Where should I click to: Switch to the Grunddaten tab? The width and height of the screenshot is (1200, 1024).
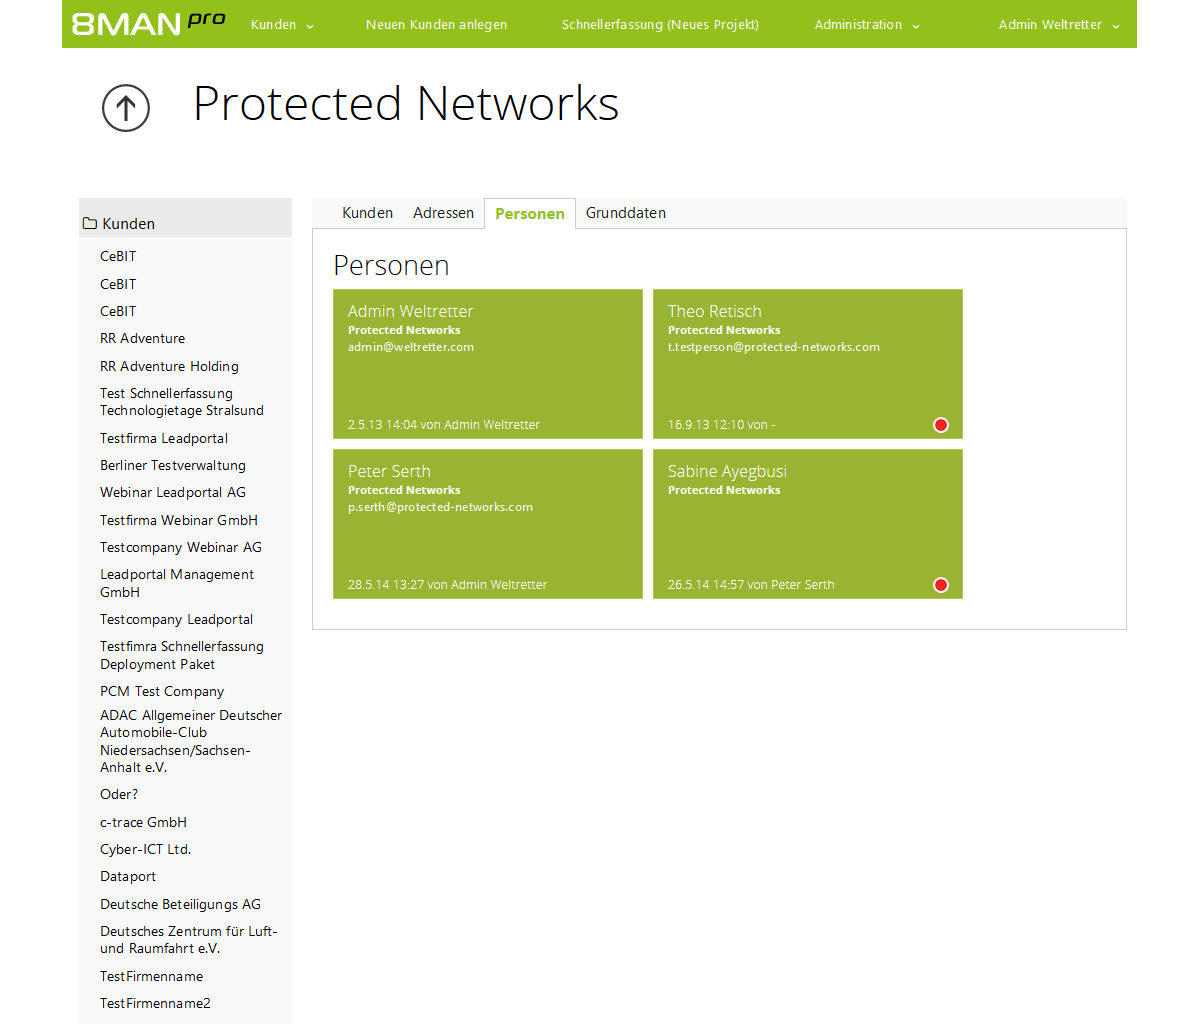[625, 213]
